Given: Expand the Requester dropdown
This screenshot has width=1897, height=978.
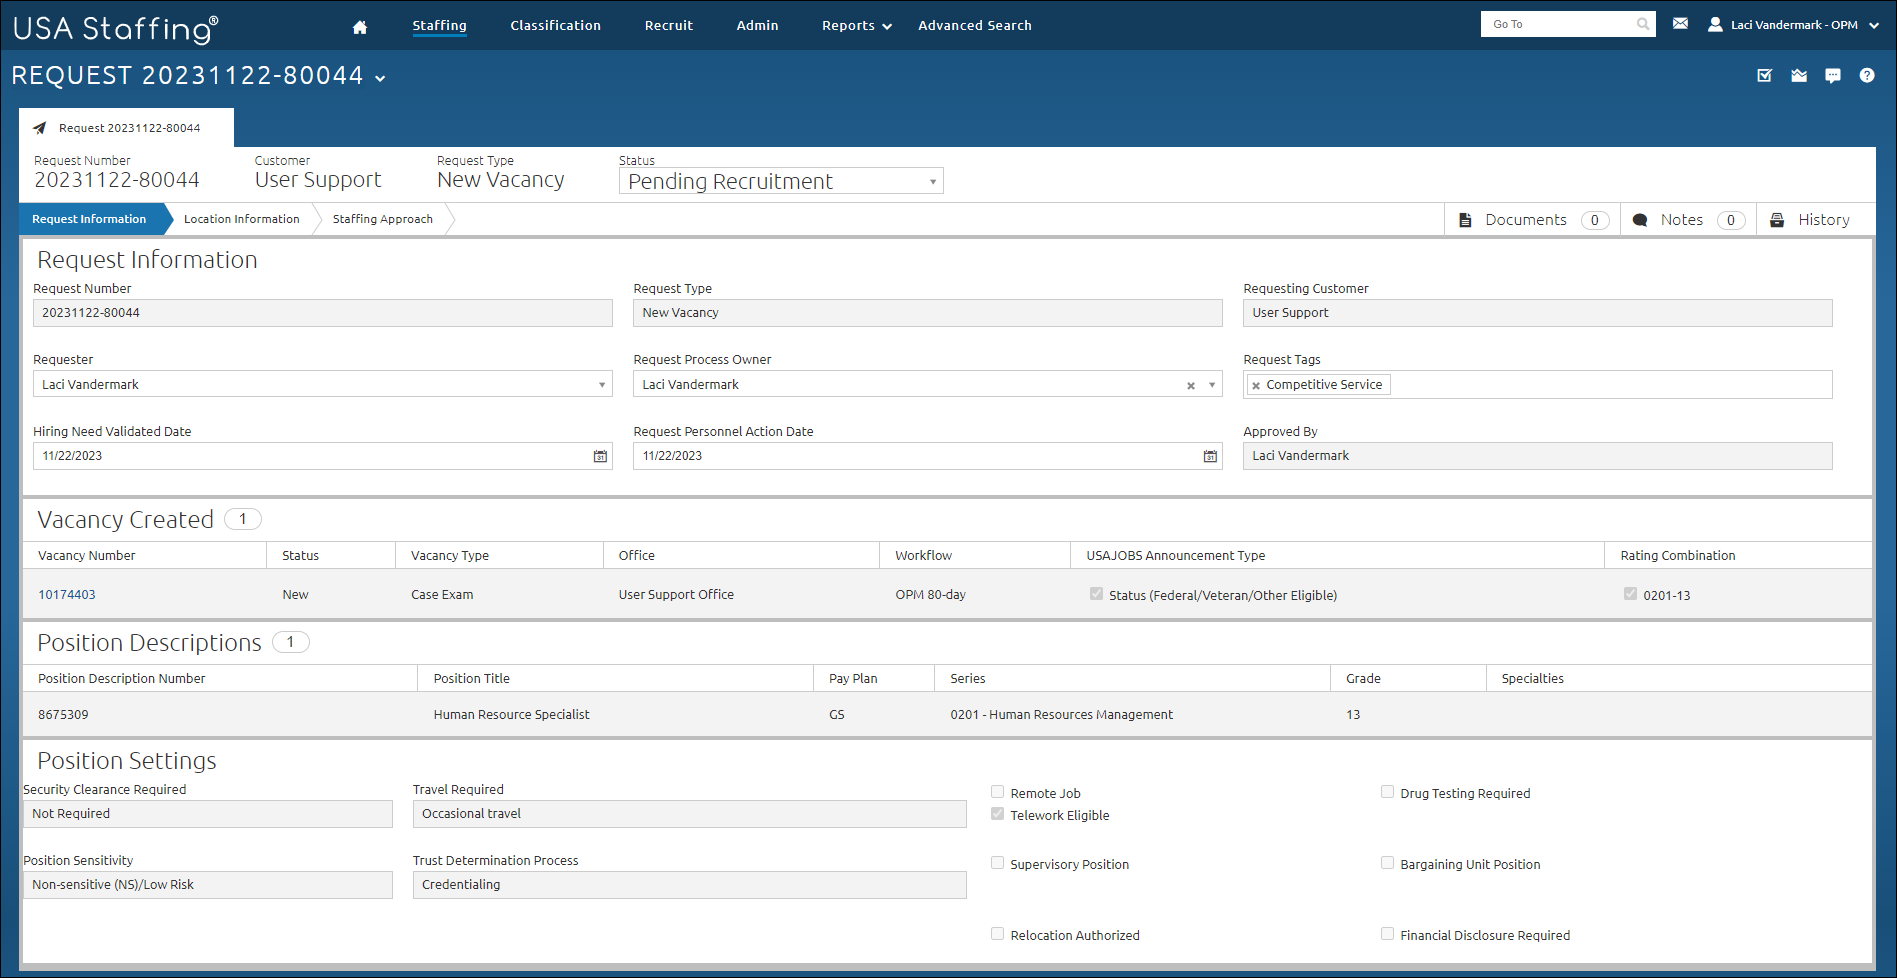Looking at the screenshot, I should 601,384.
